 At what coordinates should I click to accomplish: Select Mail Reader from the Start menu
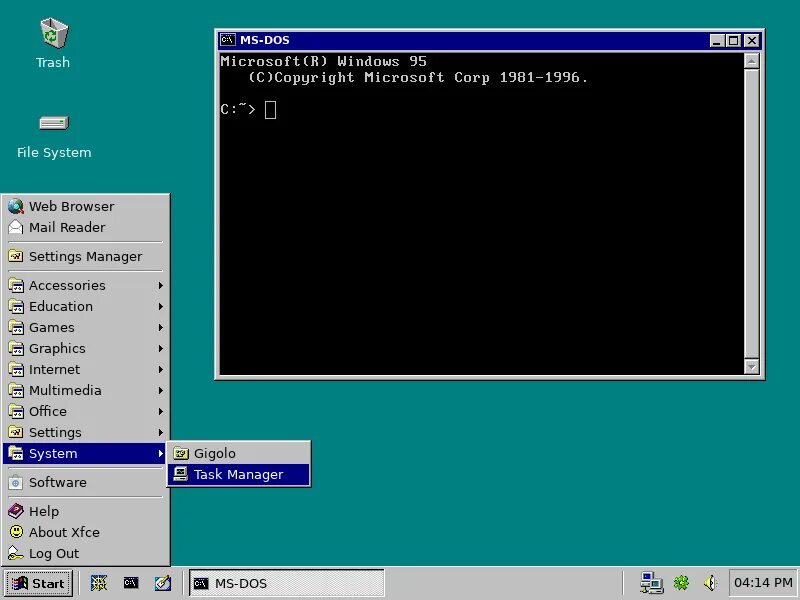pyautogui.click(x=85, y=227)
